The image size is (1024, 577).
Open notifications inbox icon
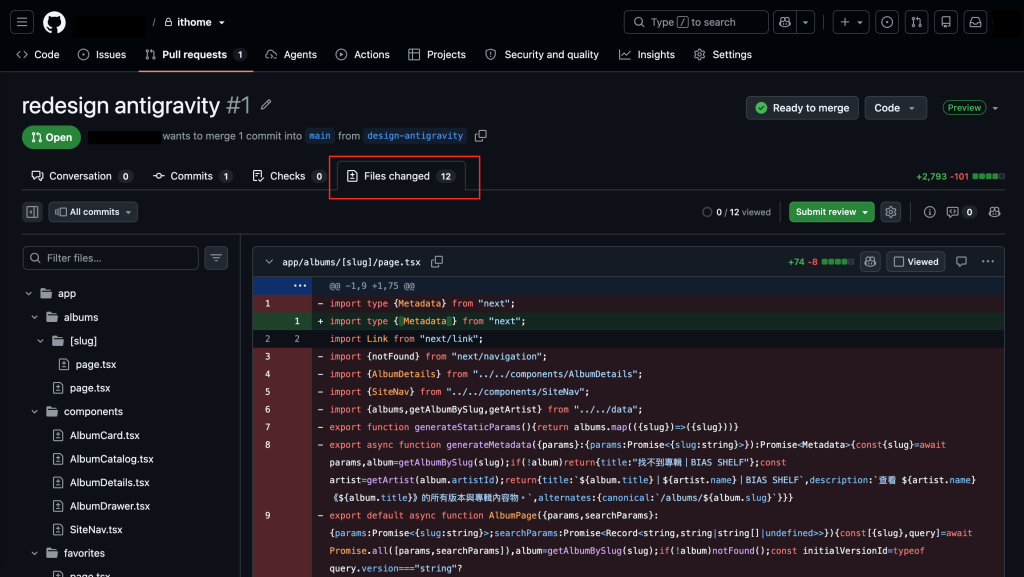pyautogui.click(x=975, y=22)
